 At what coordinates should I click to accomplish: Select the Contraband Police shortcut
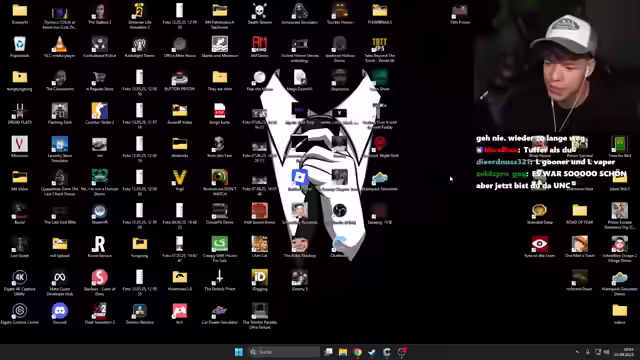point(100,44)
